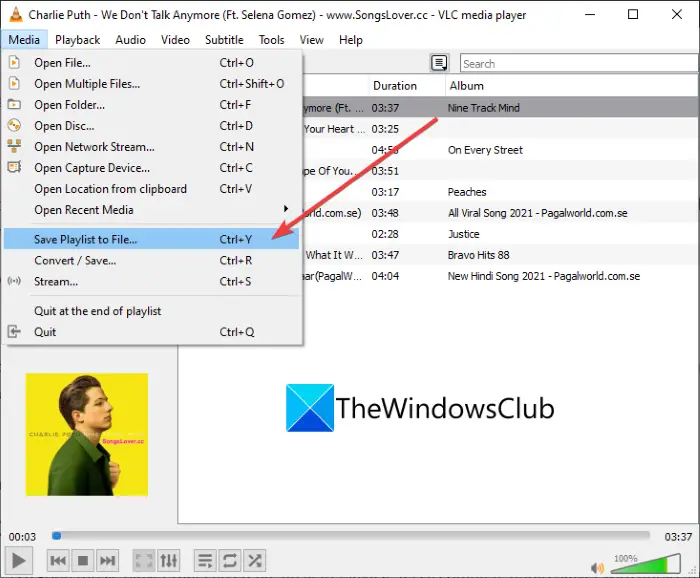This screenshot has width=700, height=578.
Task: Select the 03:51 duration row
Action: coord(500,171)
